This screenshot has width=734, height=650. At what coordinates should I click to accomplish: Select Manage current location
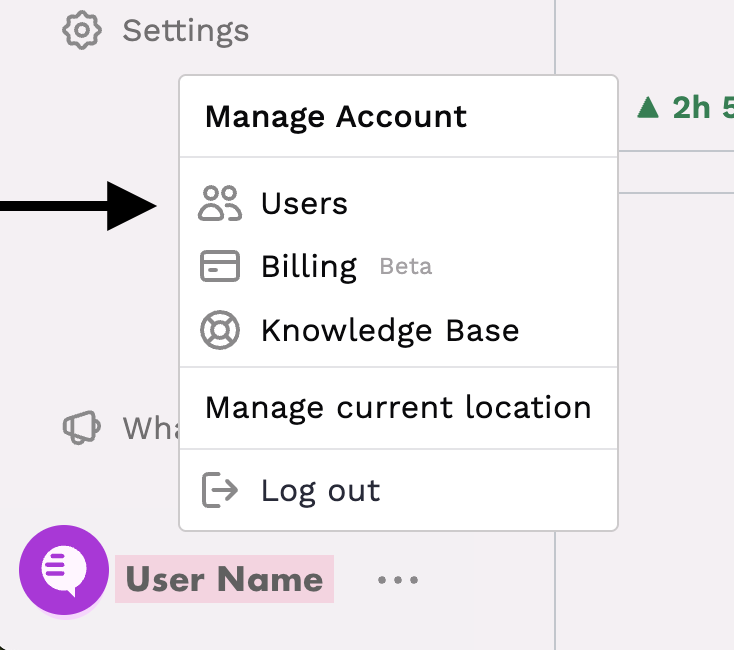coord(398,408)
